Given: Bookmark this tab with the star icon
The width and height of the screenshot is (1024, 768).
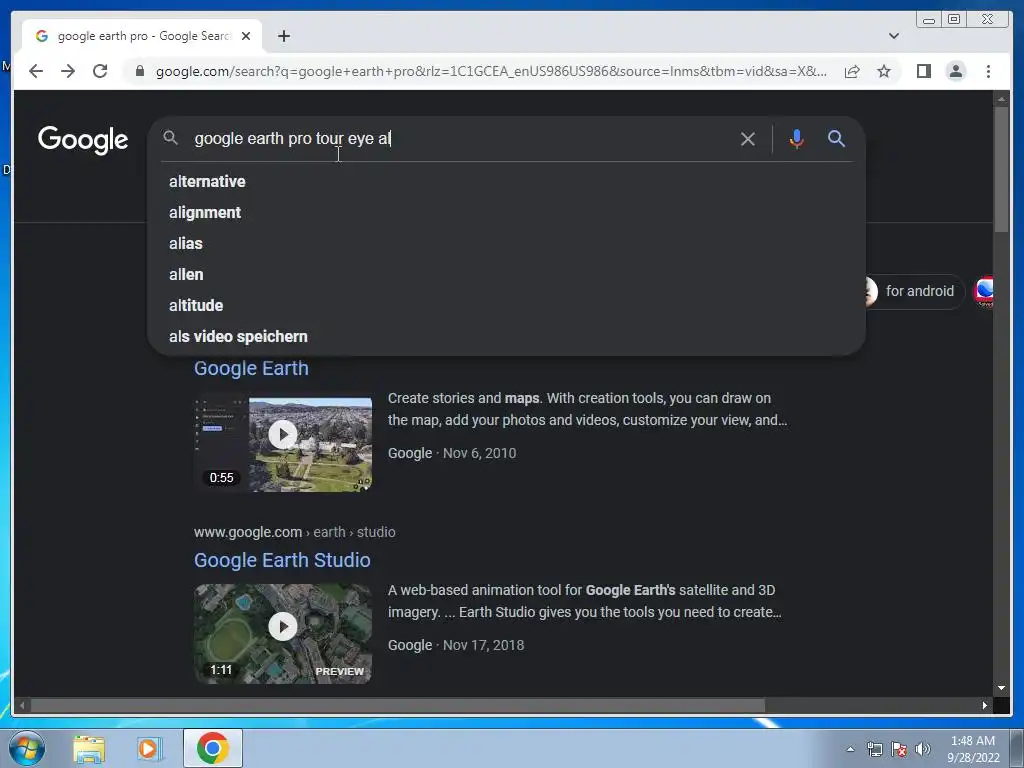Looking at the screenshot, I should (884, 71).
